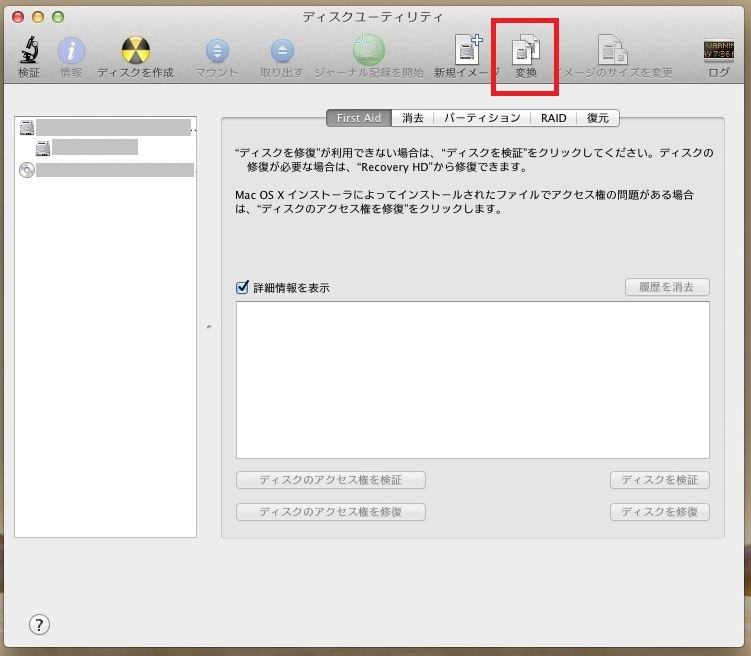Click the 取り出す eject icon

tap(282, 51)
